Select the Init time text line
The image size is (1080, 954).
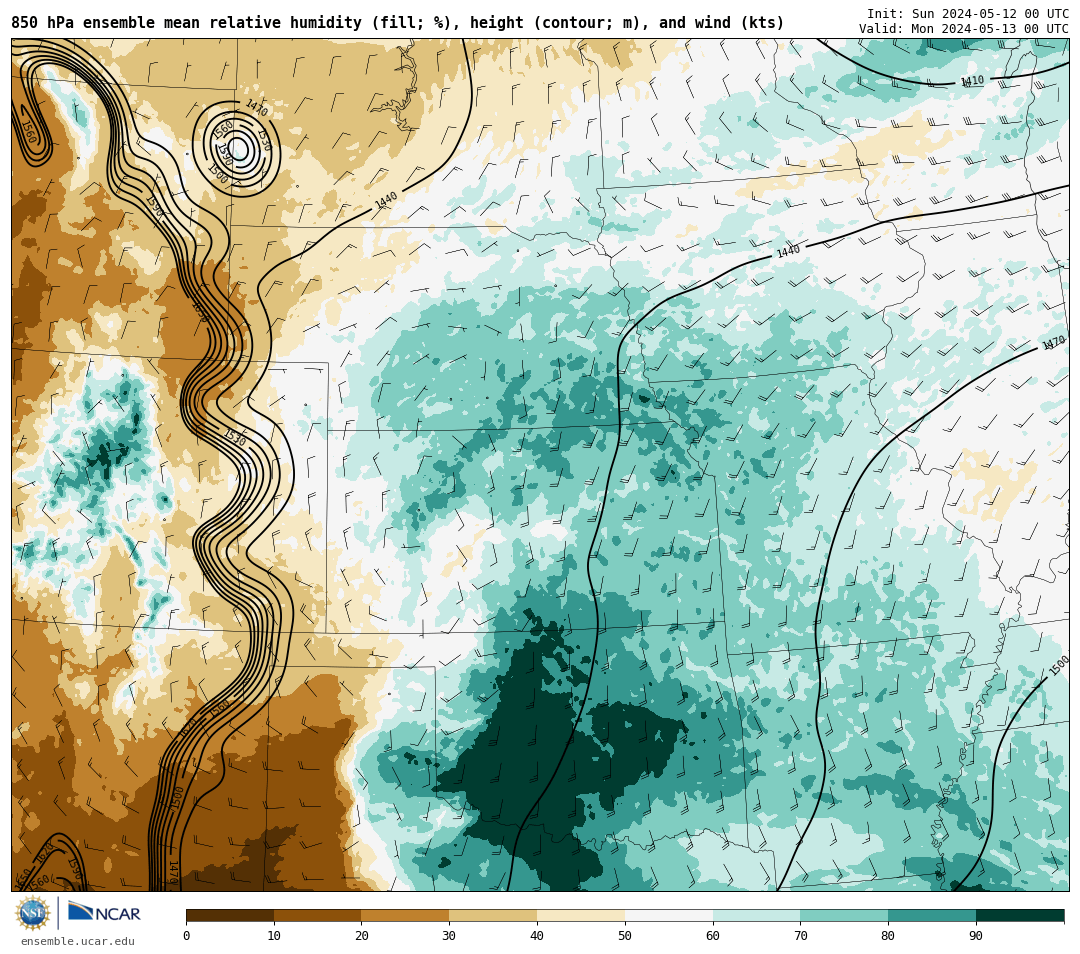(968, 14)
